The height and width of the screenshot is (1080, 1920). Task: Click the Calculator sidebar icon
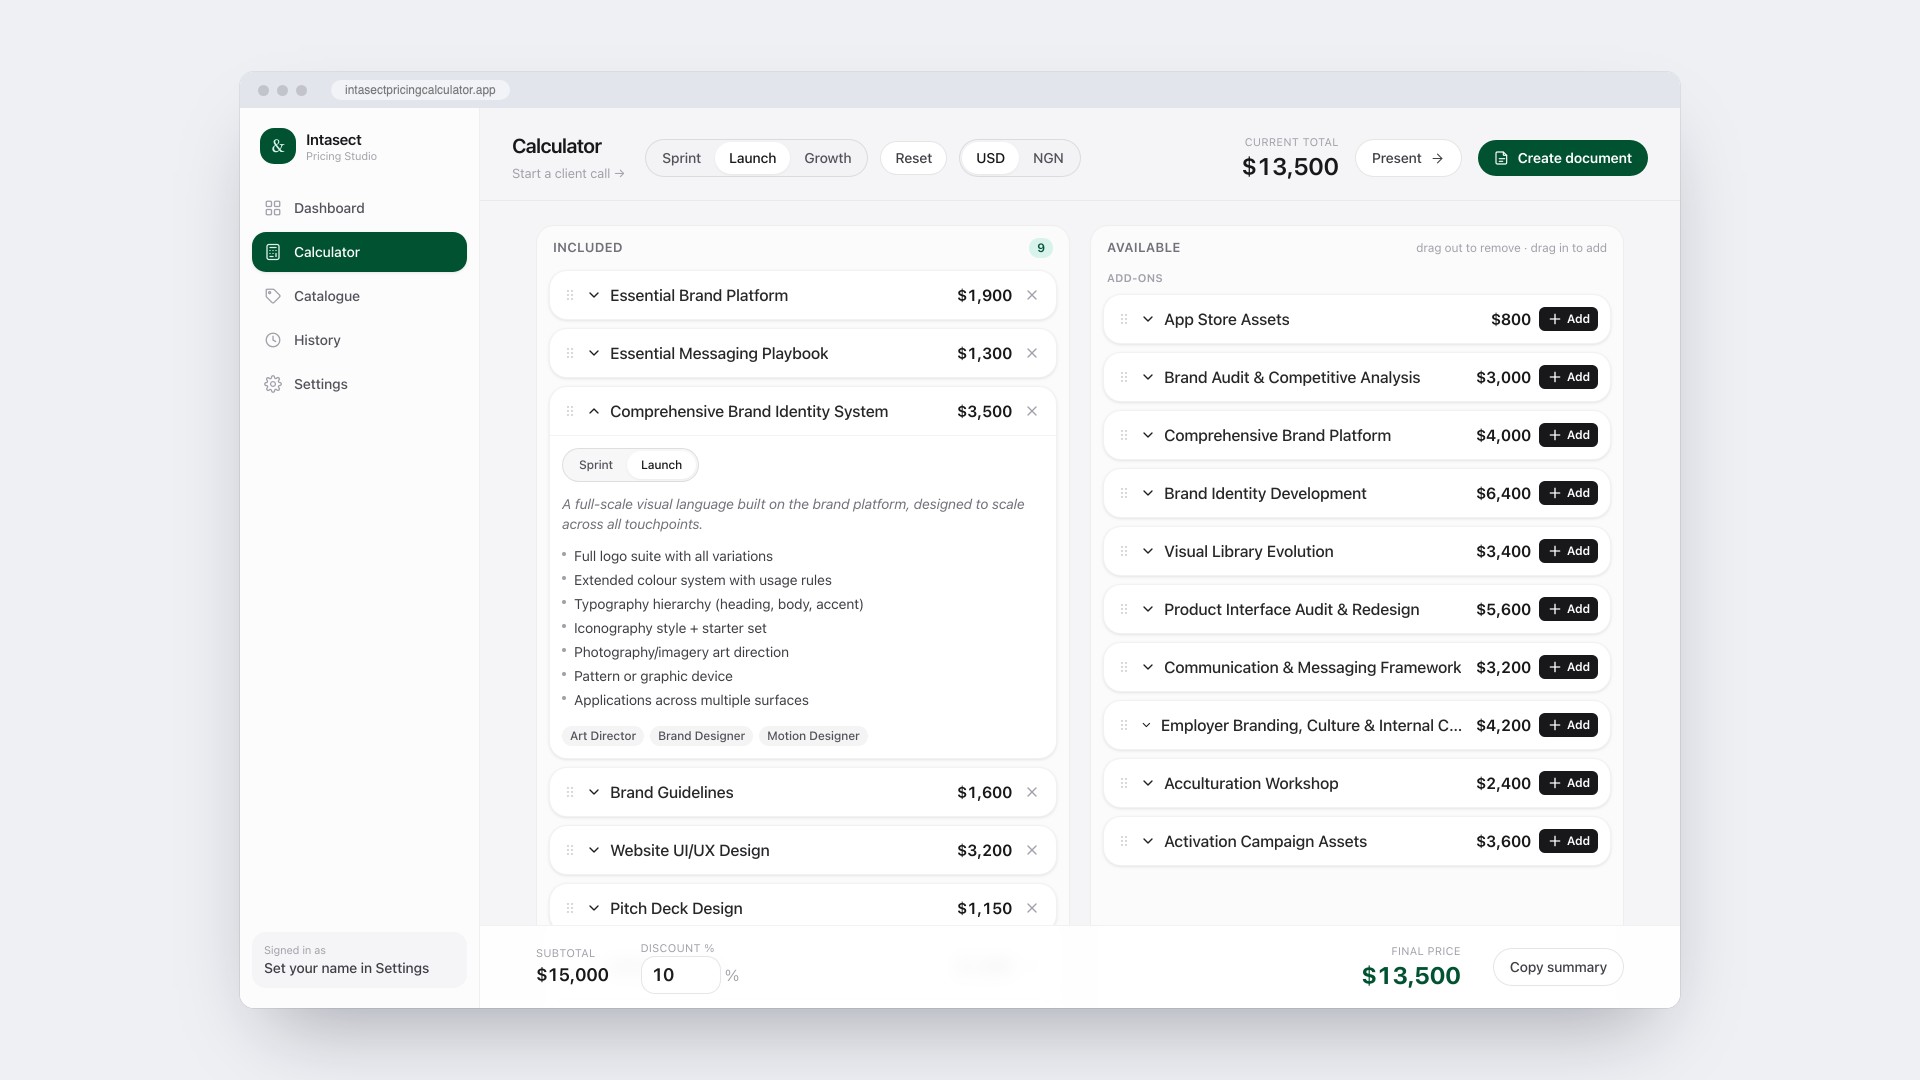pyautogui.click(x=273, y=252)
